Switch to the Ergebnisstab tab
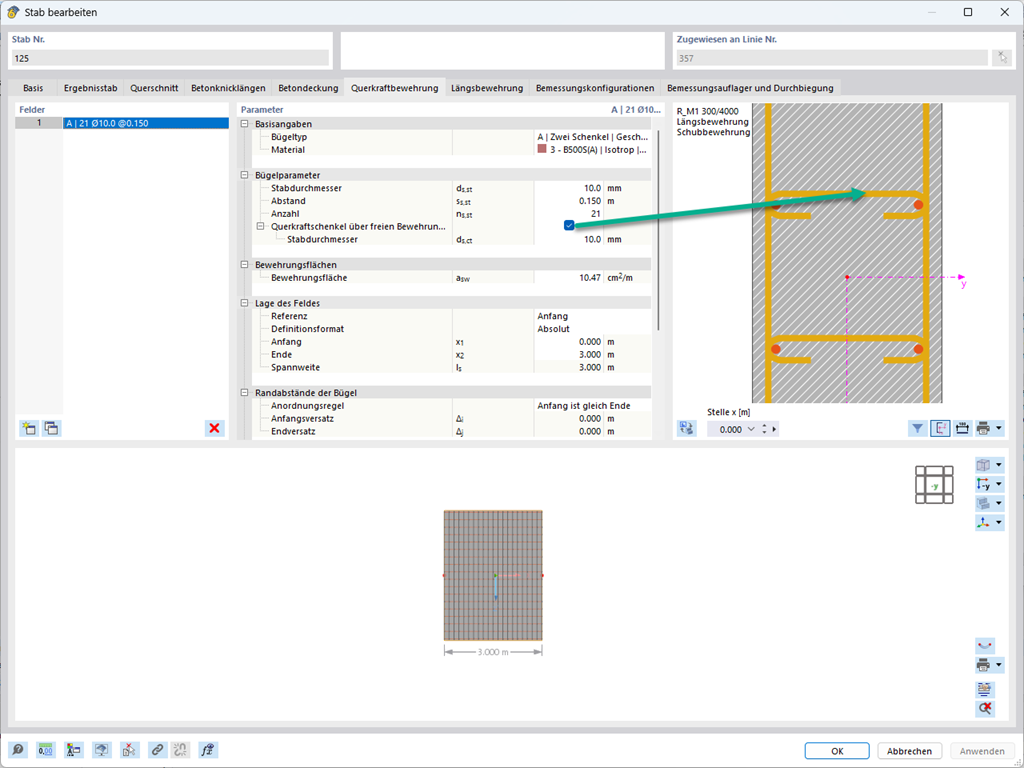 (x=91, y=88)
